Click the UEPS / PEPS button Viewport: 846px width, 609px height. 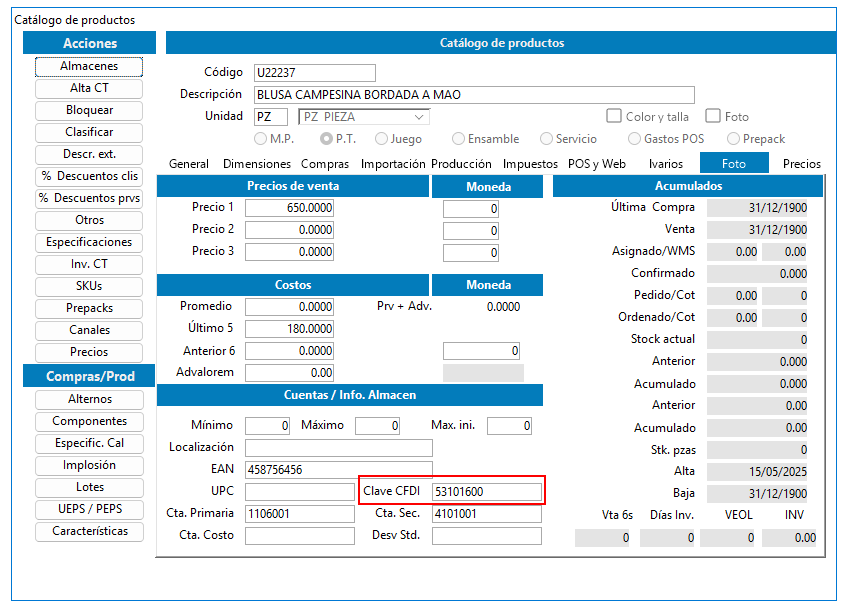click(89, 509)
